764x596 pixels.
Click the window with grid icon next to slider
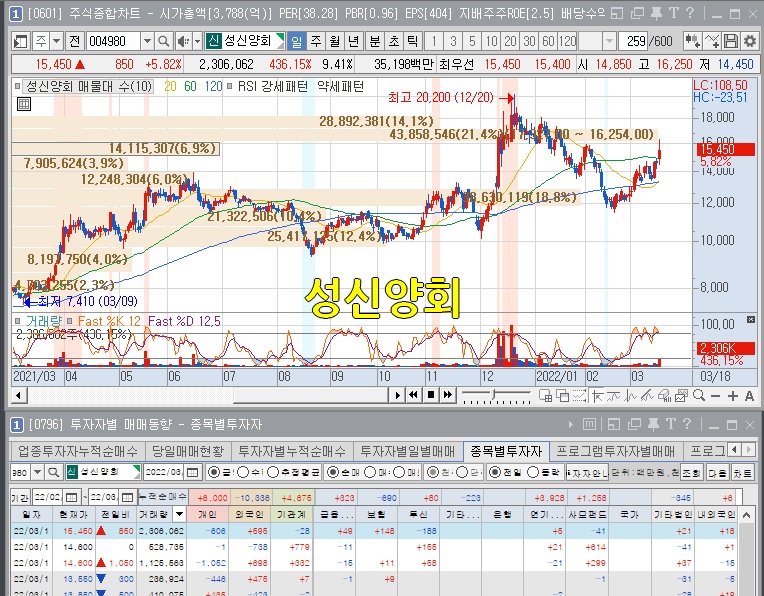tap(546, 396)
